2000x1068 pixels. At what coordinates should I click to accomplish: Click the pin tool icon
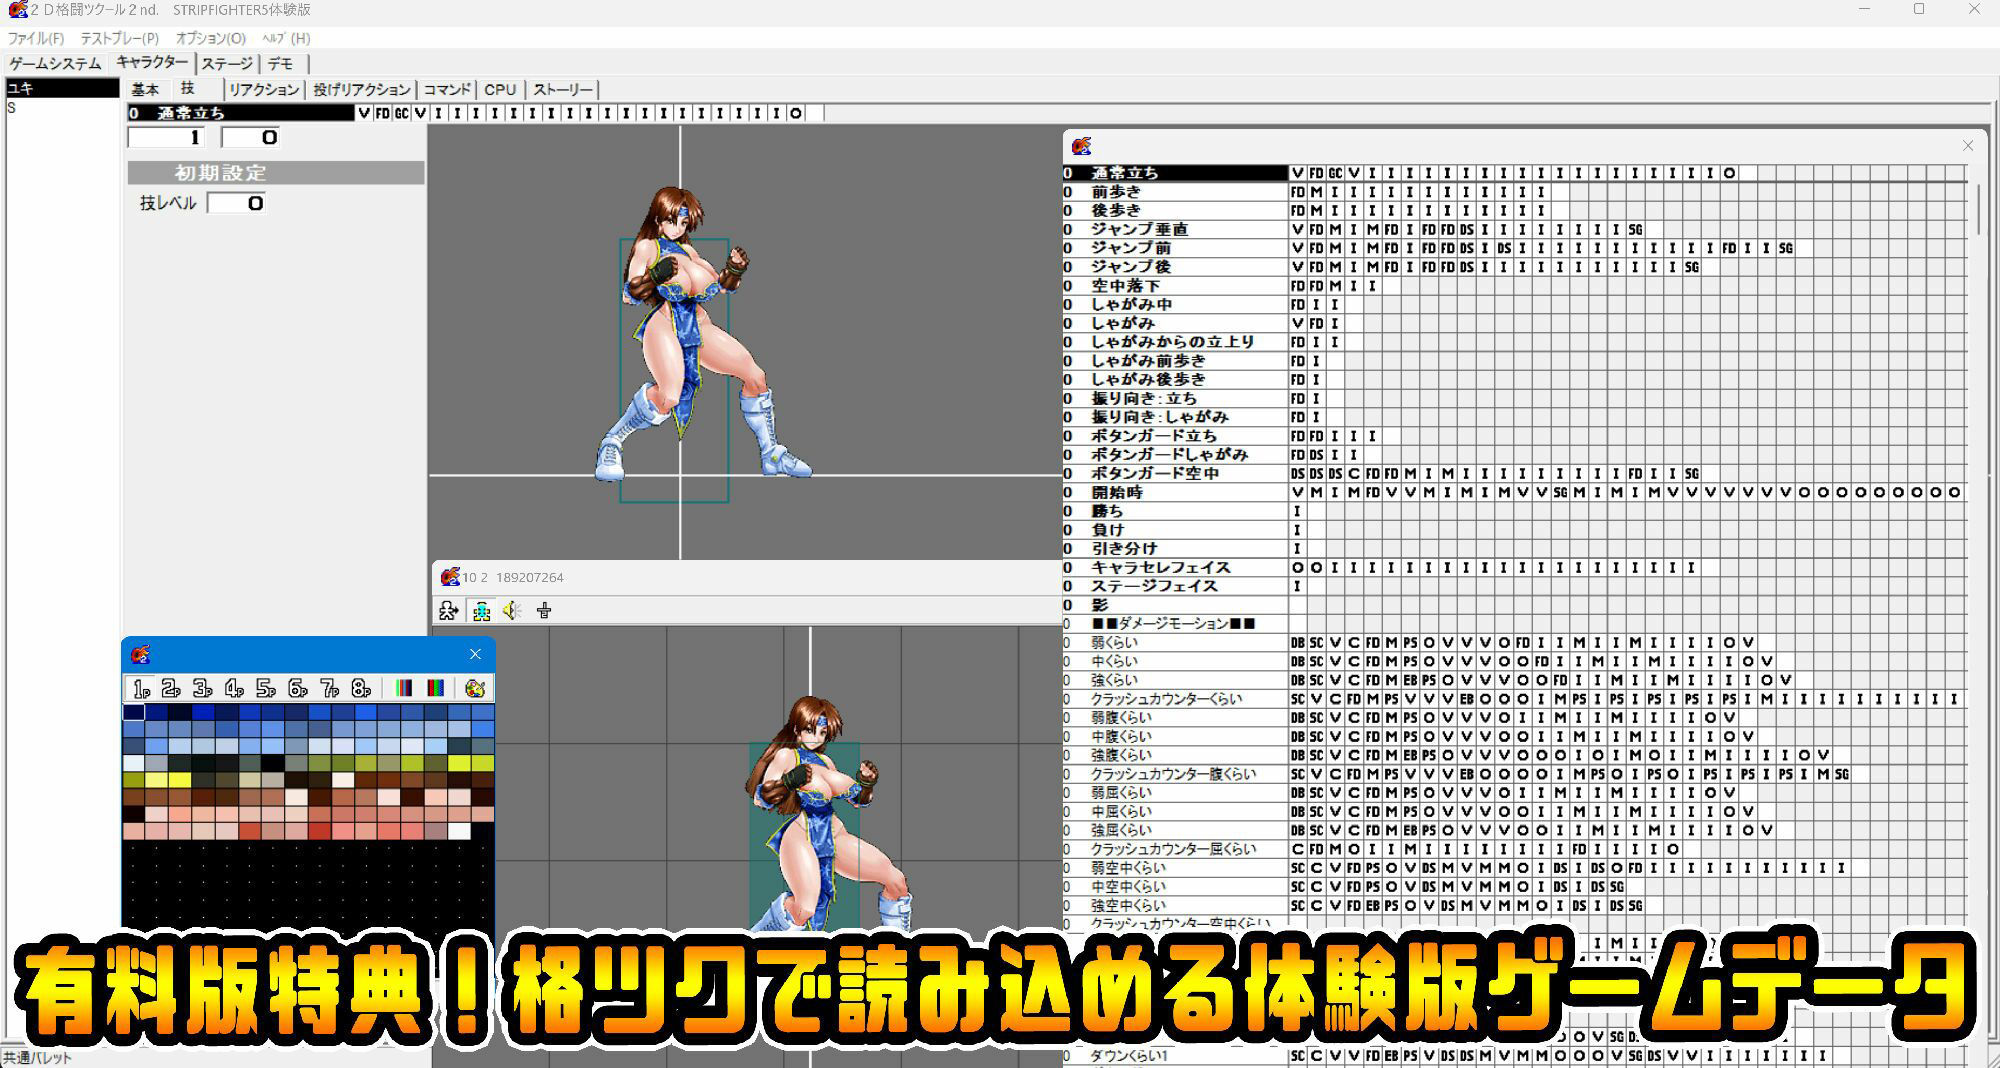544,610
